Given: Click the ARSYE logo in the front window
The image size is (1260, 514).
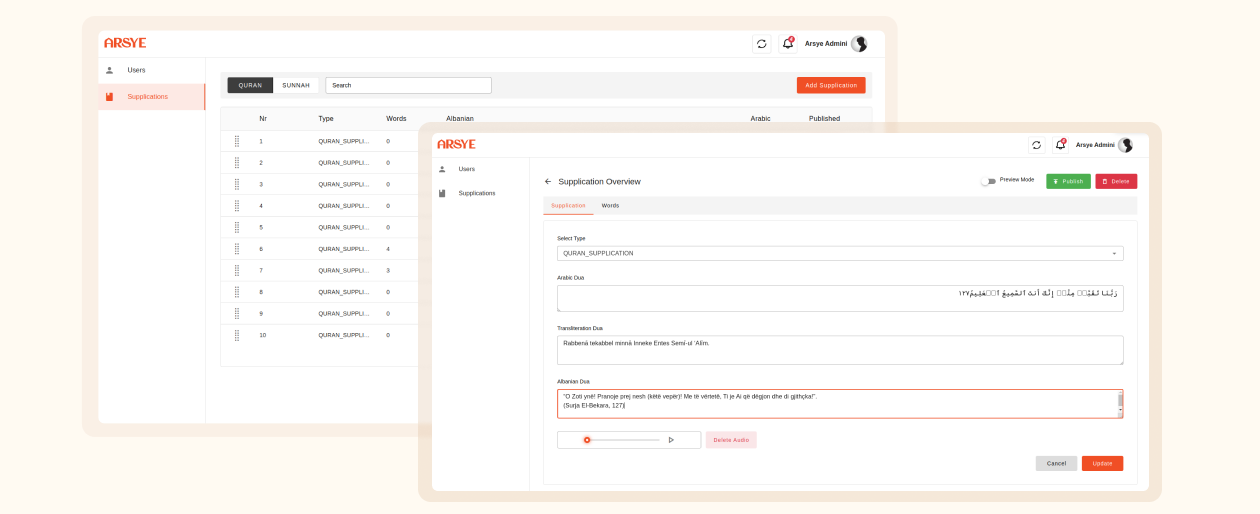Looking at the screenshot, I should (x=456, y=144).
